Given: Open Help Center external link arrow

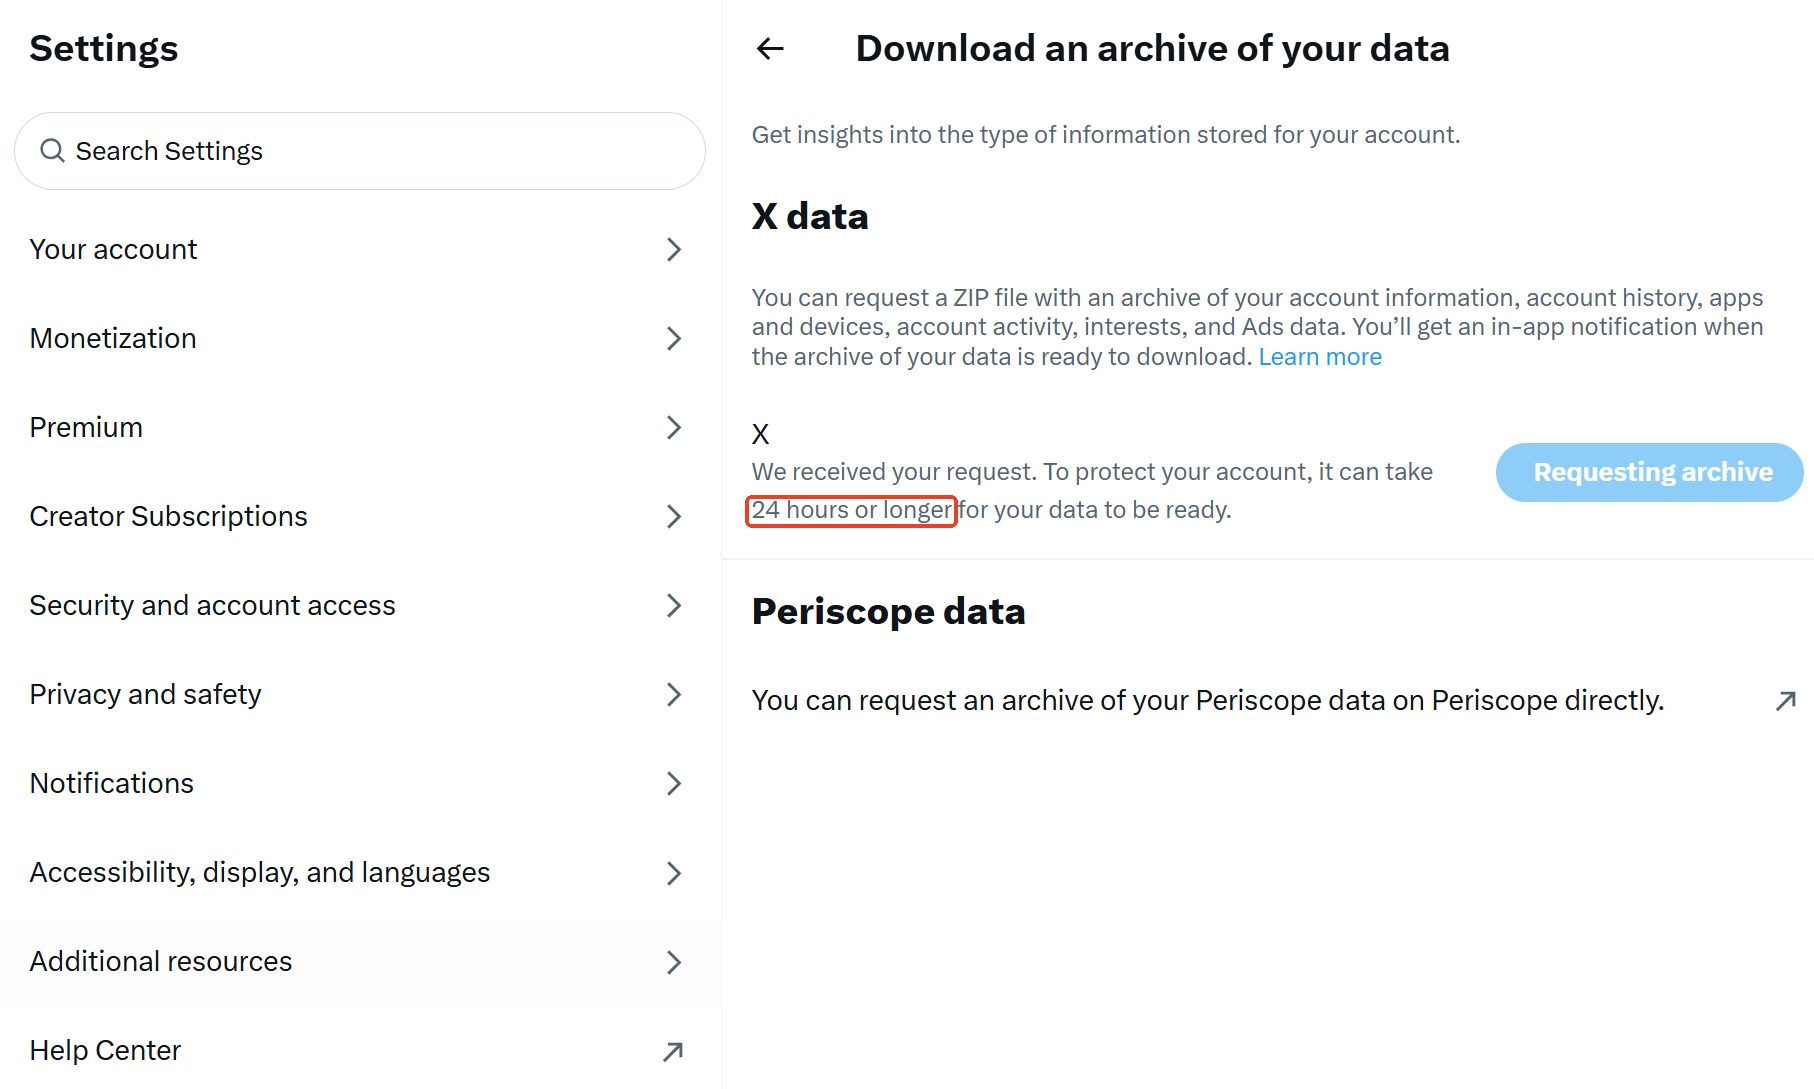Looking at the screenshot, I should [x=673, y=1051].
